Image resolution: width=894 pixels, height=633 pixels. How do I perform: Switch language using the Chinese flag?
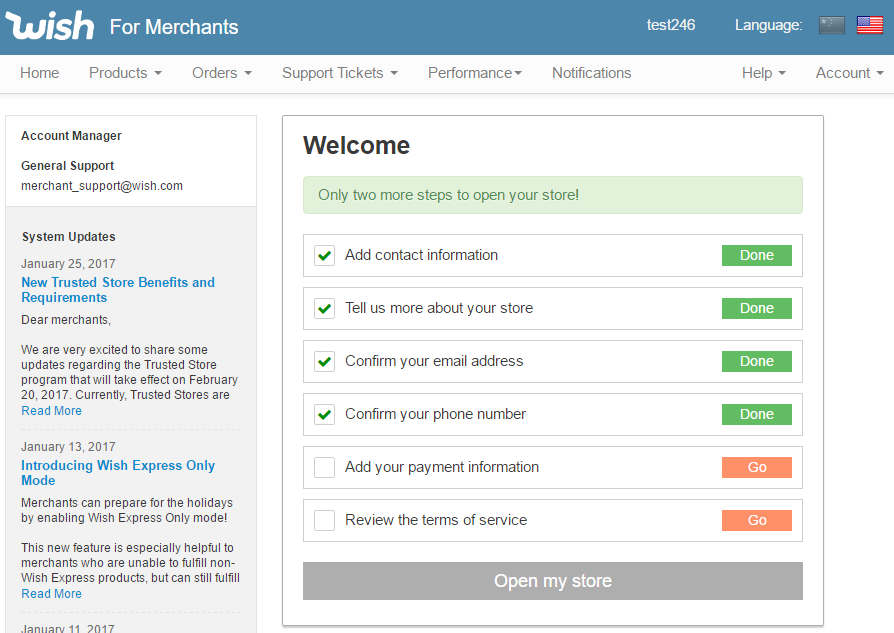(x=831, y=26)
